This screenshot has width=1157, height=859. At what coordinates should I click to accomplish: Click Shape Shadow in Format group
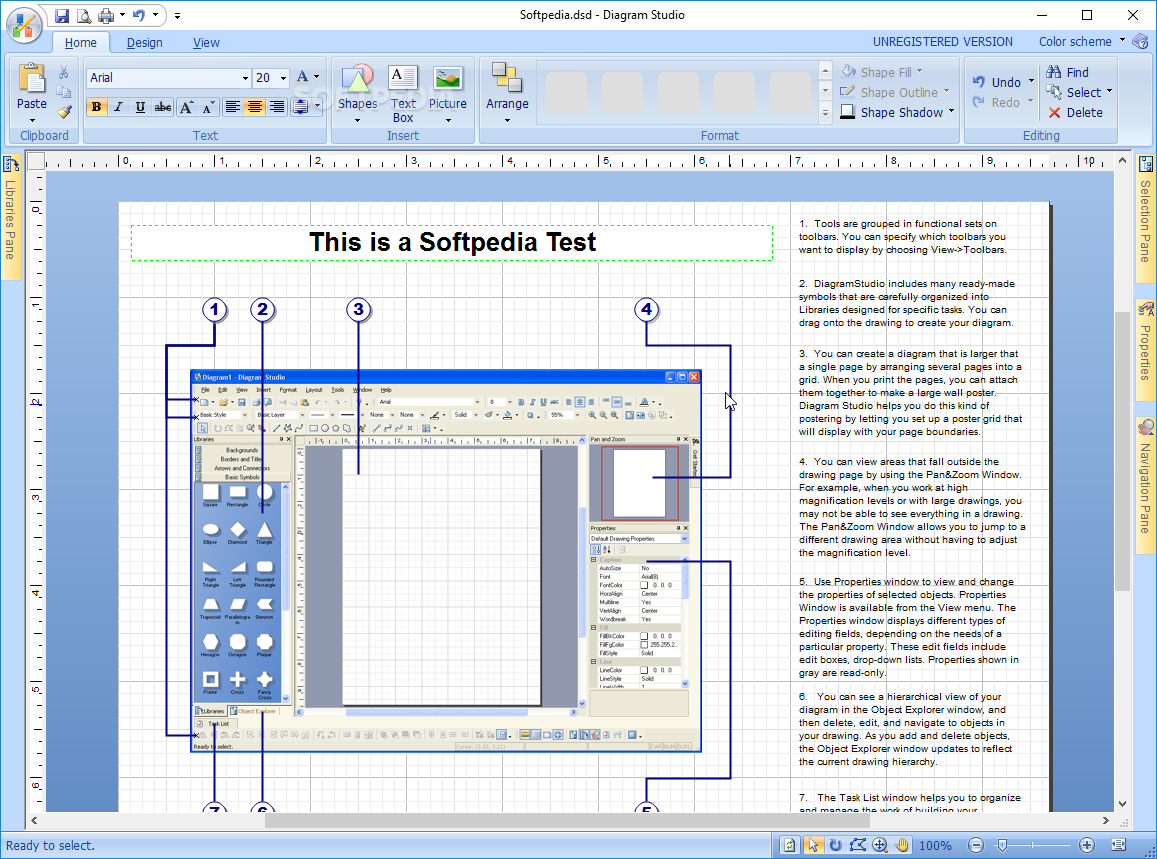click(897, 112)
